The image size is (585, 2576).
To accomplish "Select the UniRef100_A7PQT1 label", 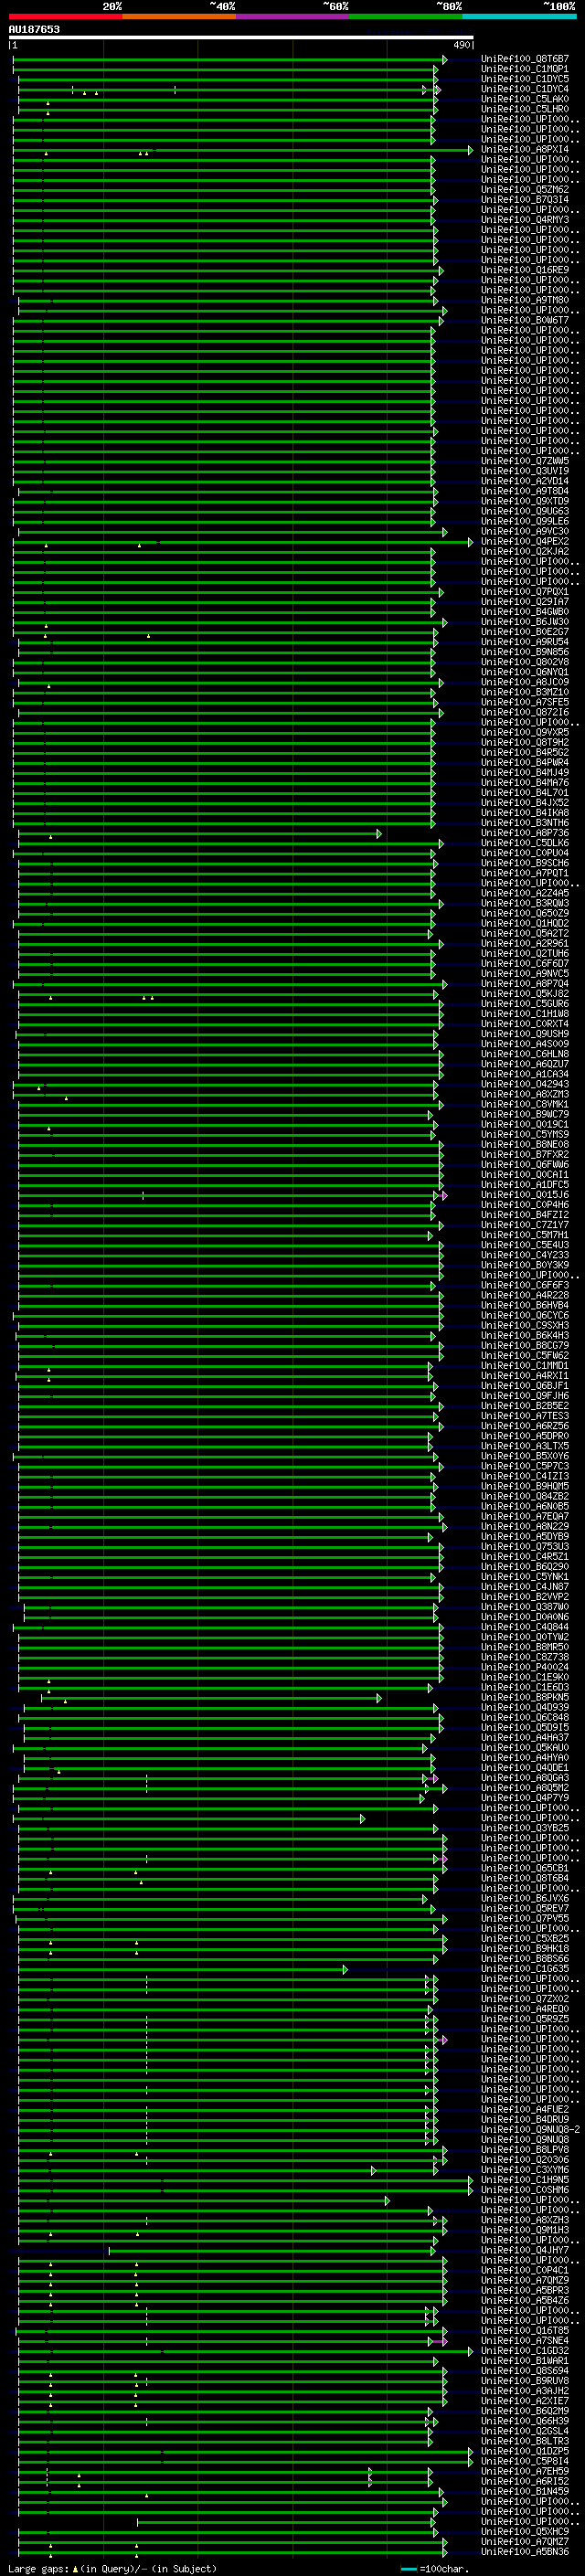I will (x=525, y=873).
